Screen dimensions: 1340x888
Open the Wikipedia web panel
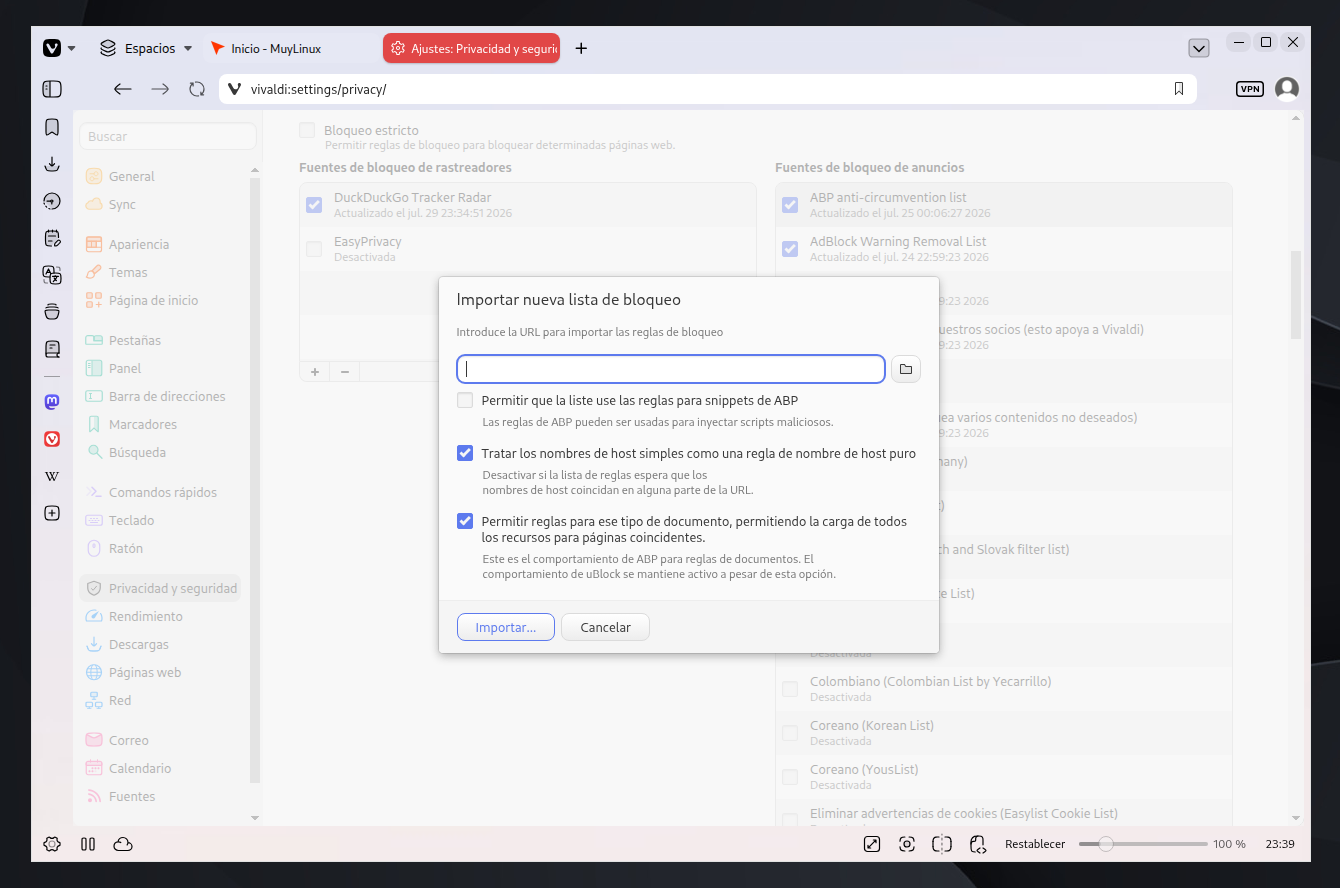tap(52, 476)
